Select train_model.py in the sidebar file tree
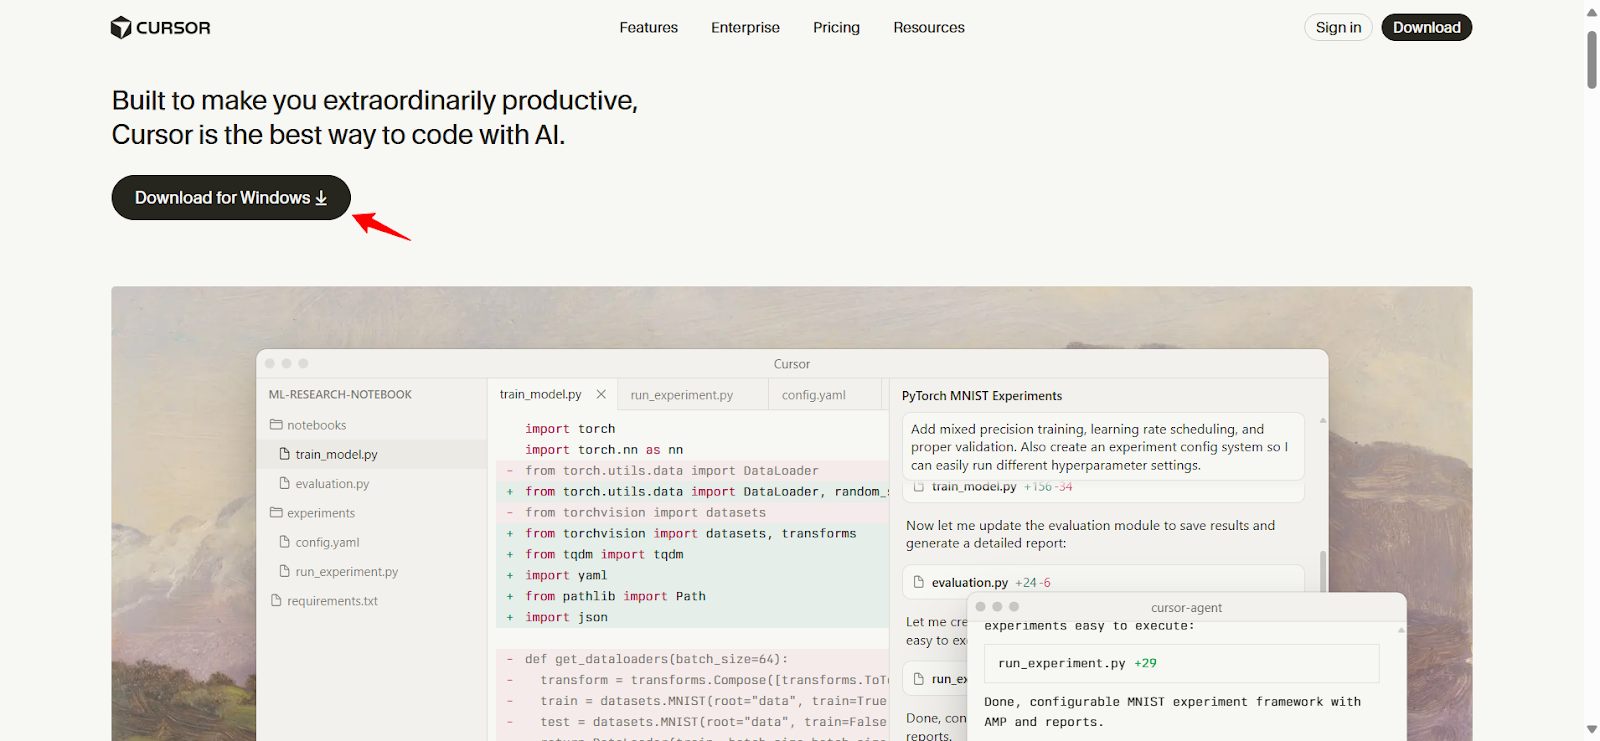Screen dimensions: 1600x741 coord(372,454)
